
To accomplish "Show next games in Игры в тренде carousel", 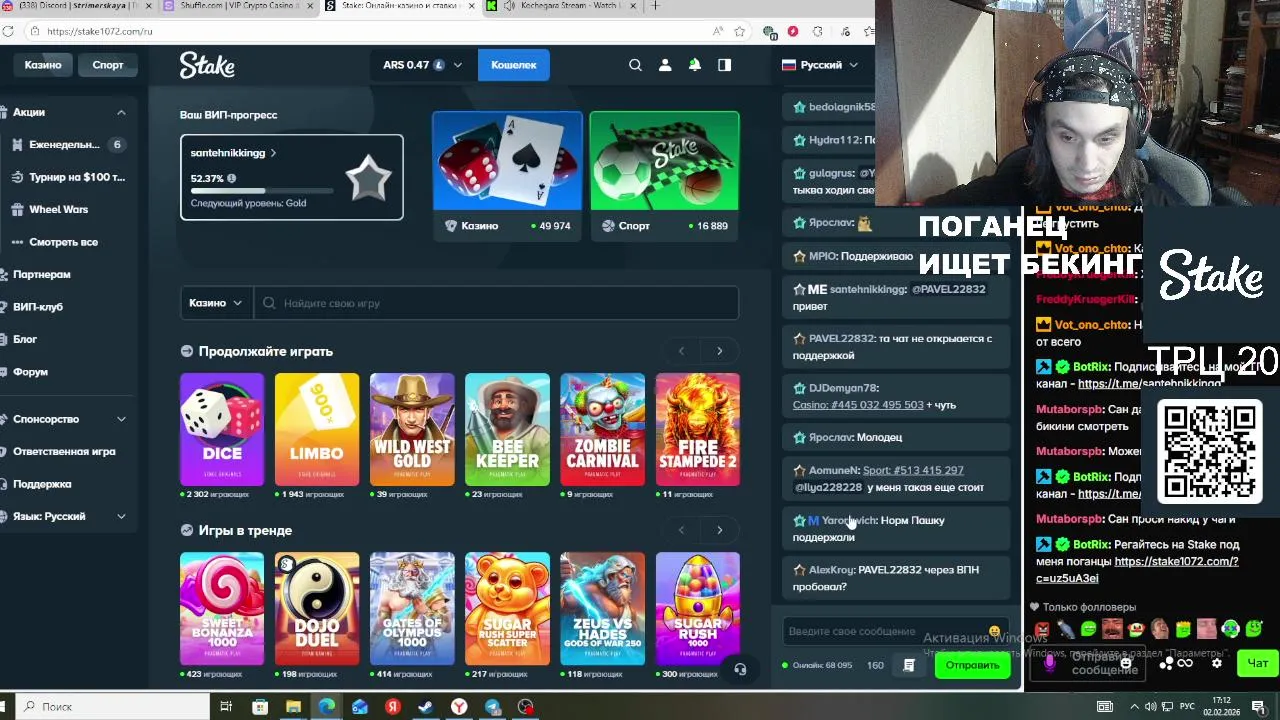I will tap(719, 530).
